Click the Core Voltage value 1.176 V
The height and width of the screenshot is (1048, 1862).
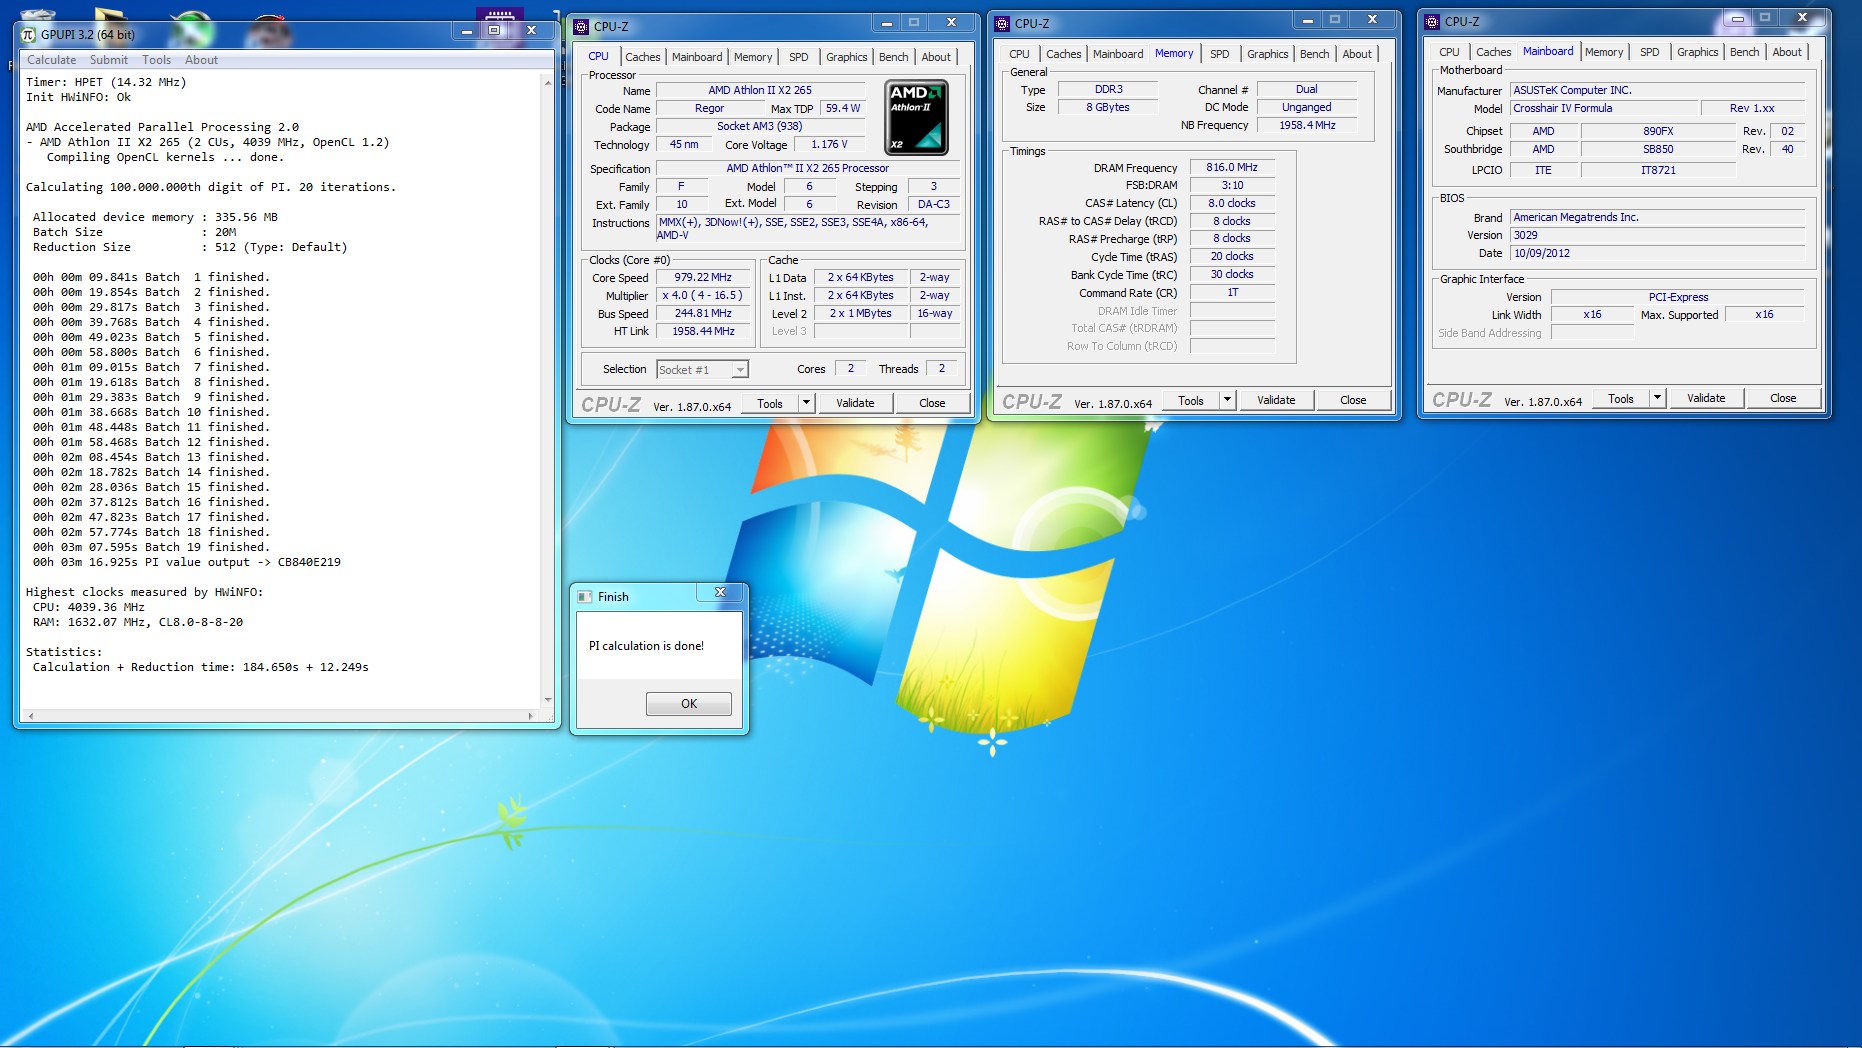click(x=829, y=145)
